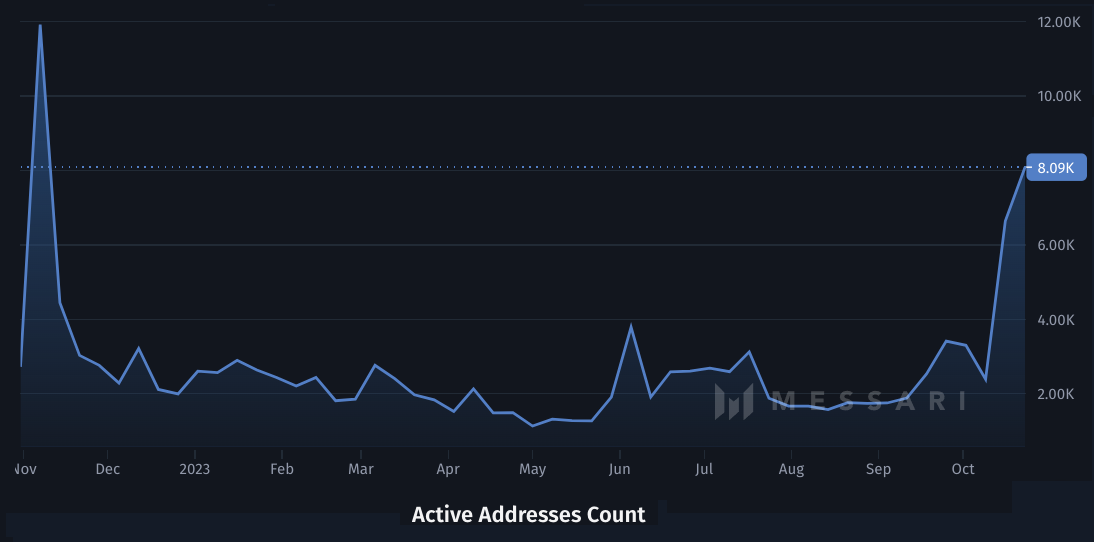Image resolution: width=1094 pixels, height=542 pixels.
Task: Click the Jun x-axis label
Action: (x=620, y=468)
